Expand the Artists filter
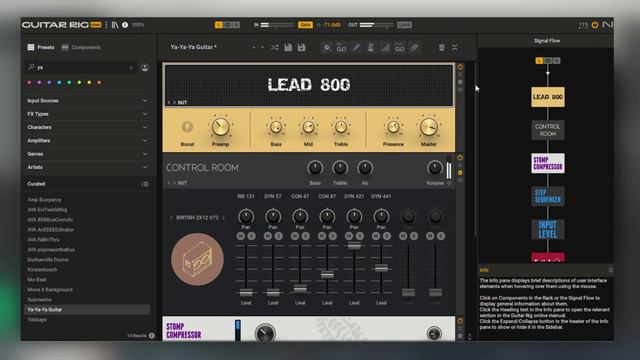 tap(144, 167)
